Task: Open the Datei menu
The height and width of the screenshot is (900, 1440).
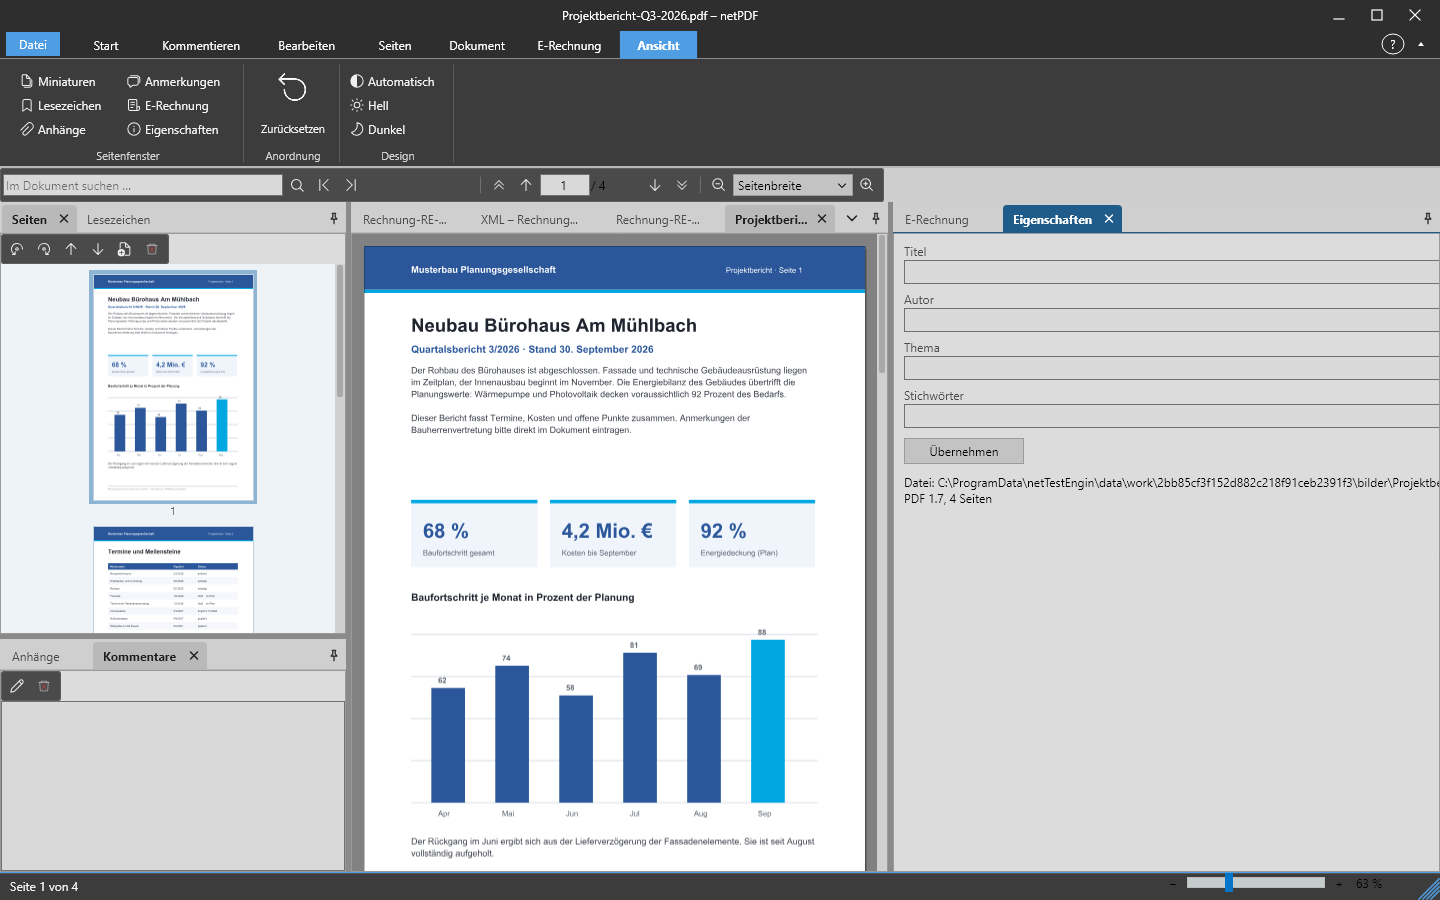Action: [x=33, y=45]
